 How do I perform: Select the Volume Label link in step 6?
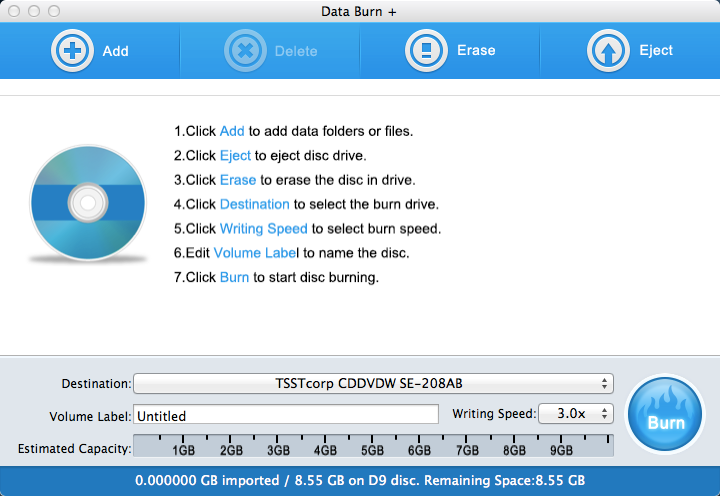[257, 253]
